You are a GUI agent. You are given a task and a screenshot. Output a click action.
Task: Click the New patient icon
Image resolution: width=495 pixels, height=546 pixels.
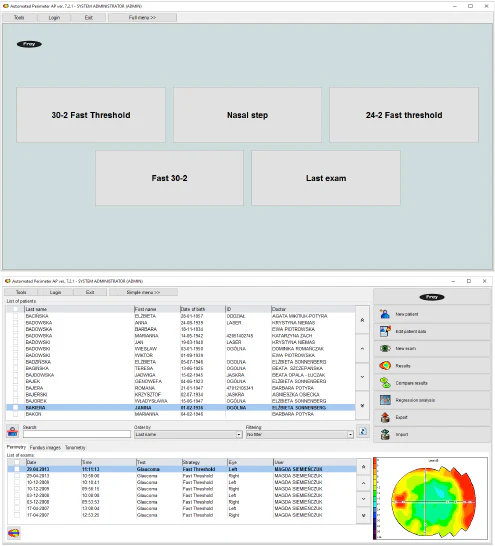(385, 314)
